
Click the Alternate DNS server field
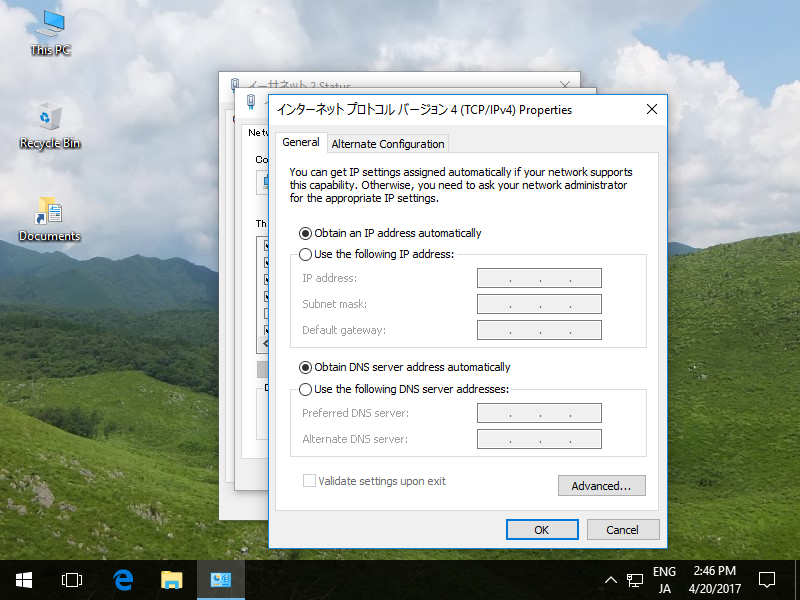coord(539,439)
